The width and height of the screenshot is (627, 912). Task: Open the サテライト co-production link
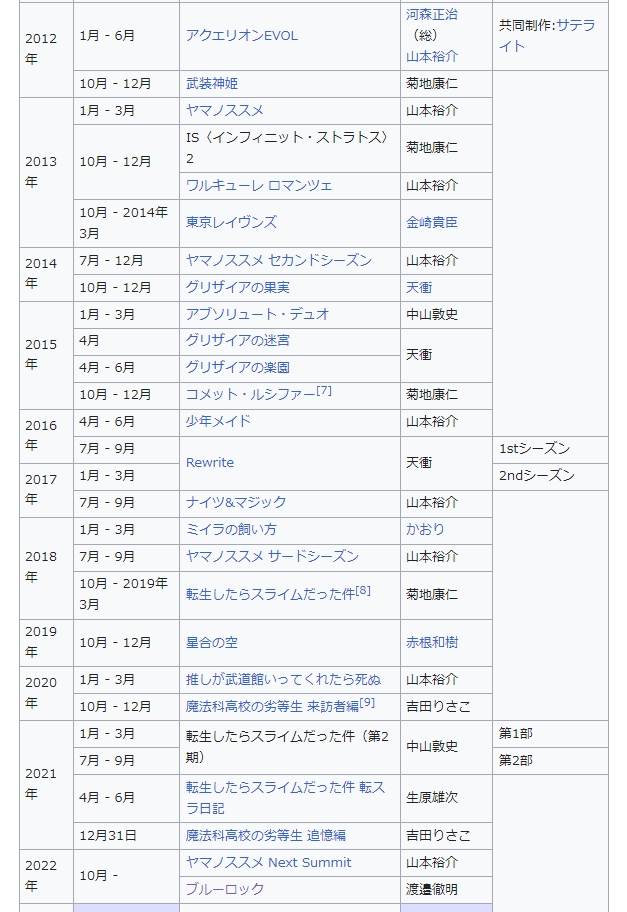point(547,35)
